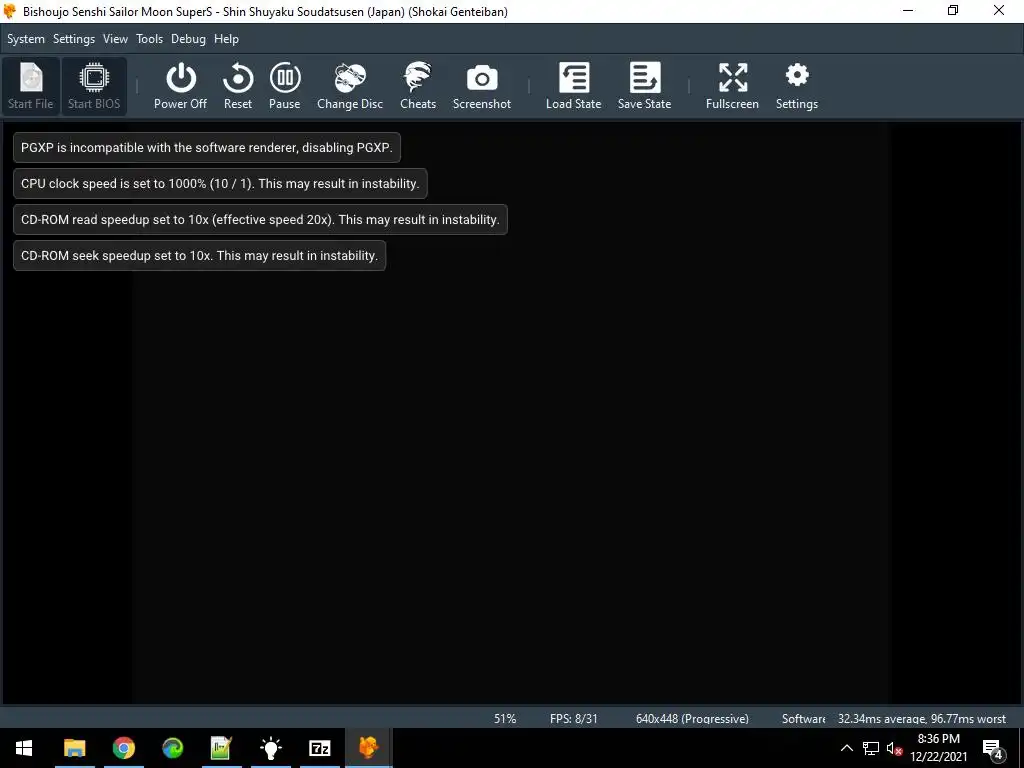Open the Help menu

pyautogui.click(x=227, y=39)
